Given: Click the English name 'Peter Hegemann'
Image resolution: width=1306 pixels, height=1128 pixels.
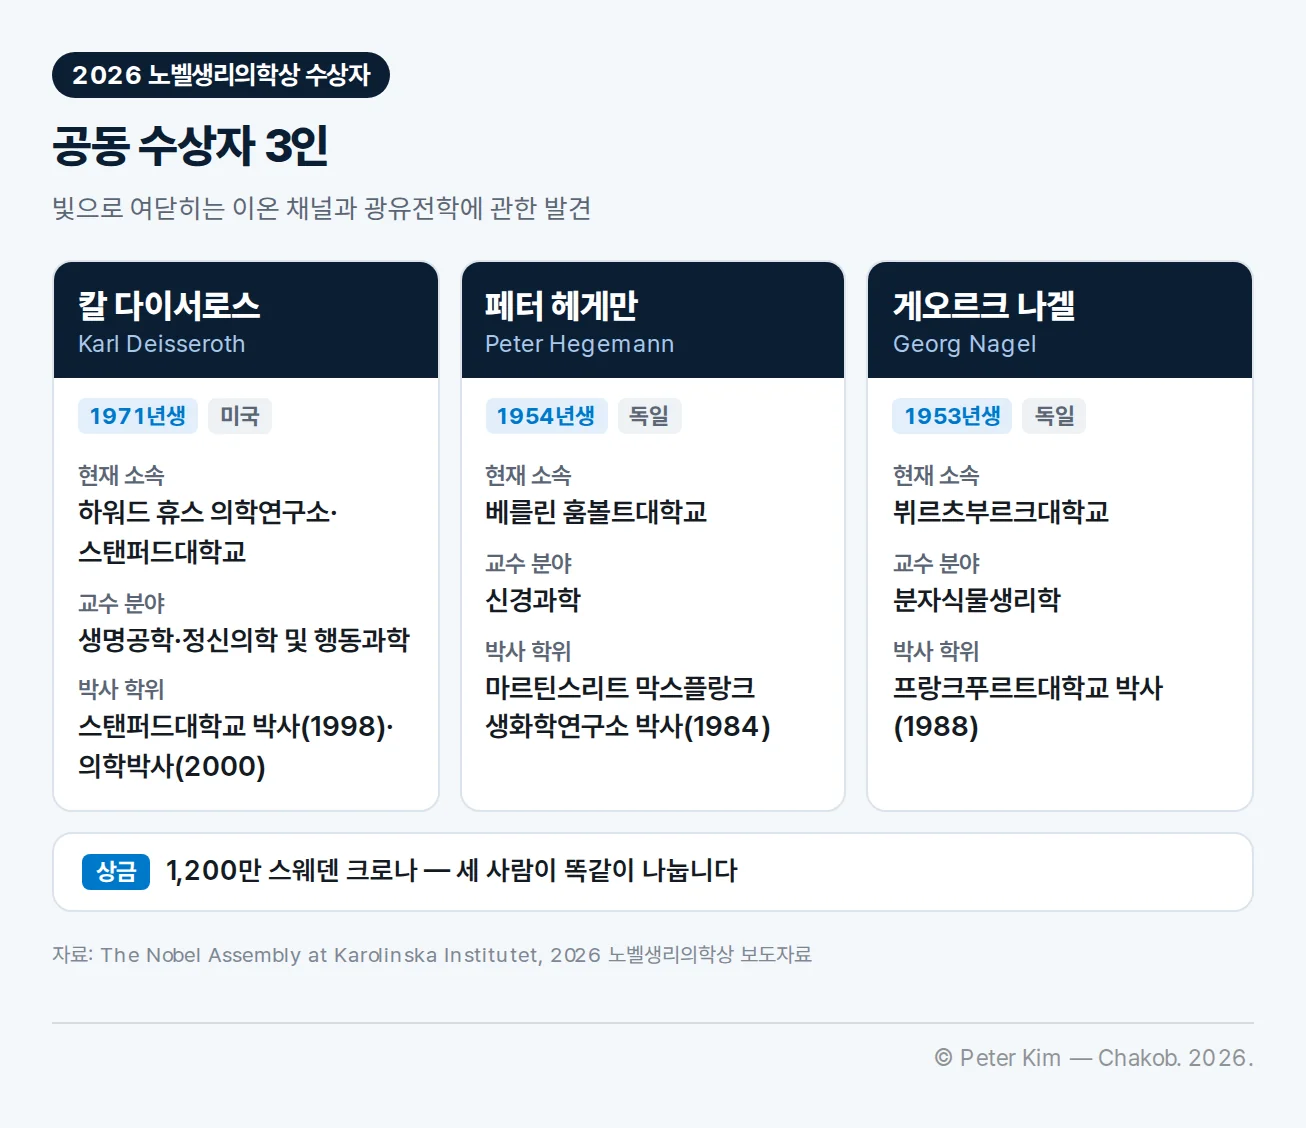Looking at the screenshot, I should pos(580,344).
